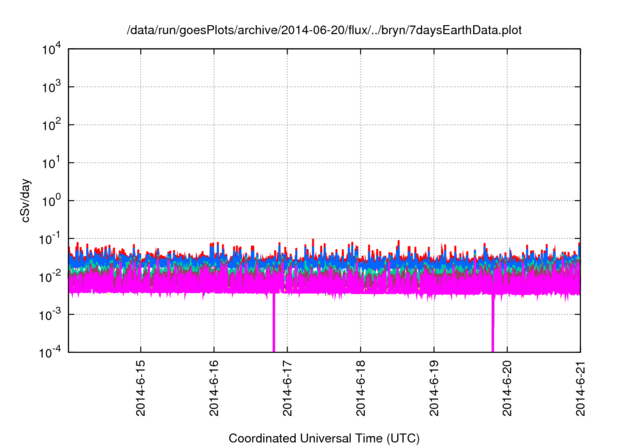The height and width of the screenshot is (448, 640).
Task: Click the plot title file path
Action: tap(324, 30)
